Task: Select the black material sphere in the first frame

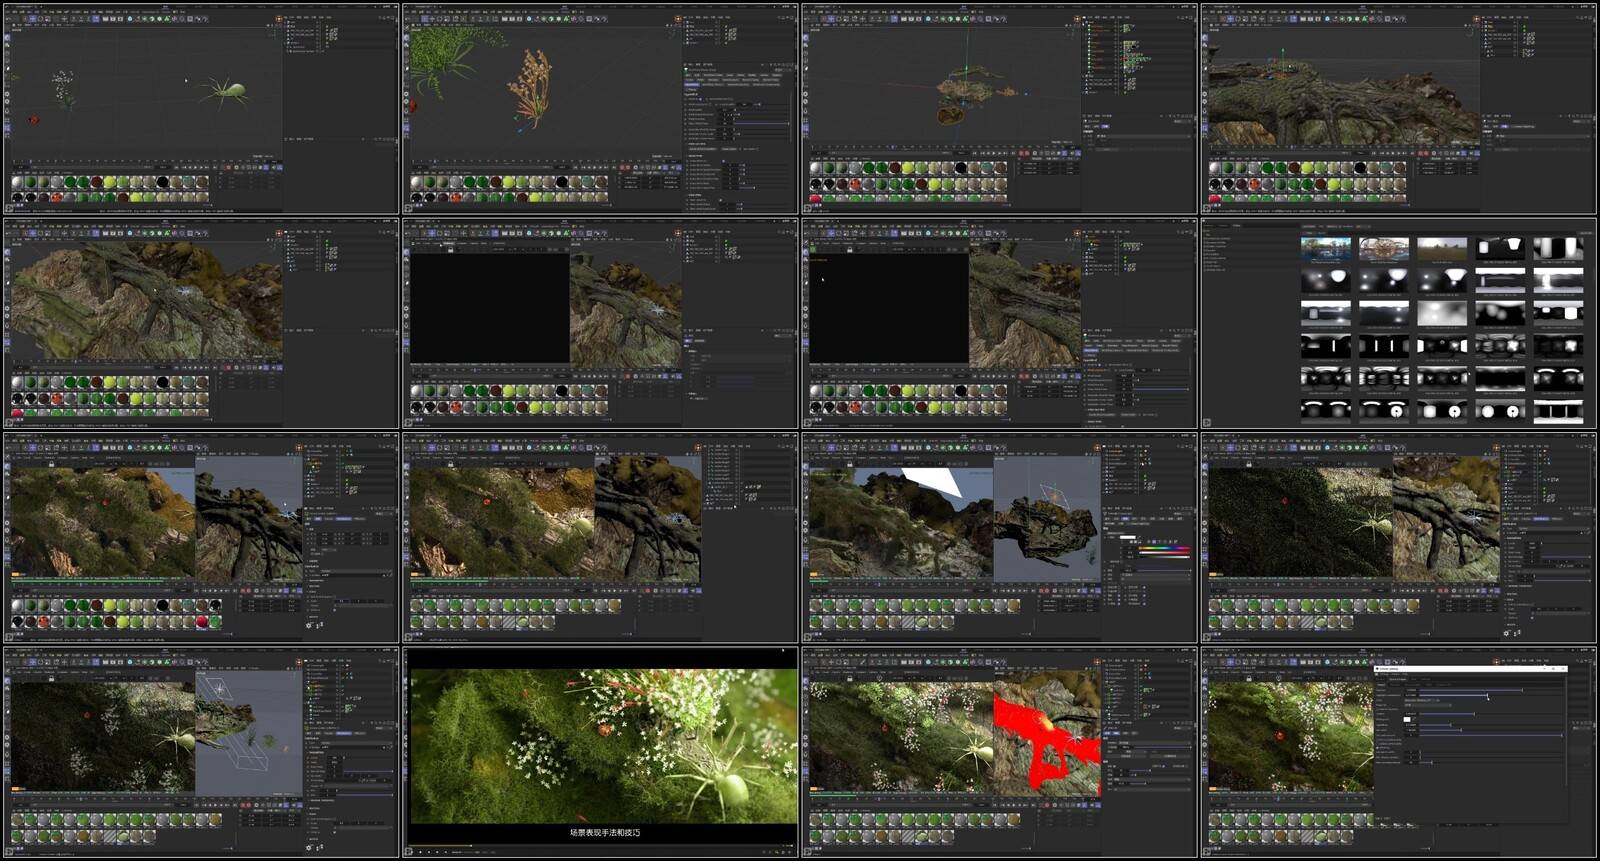Action: coord(162,182)
